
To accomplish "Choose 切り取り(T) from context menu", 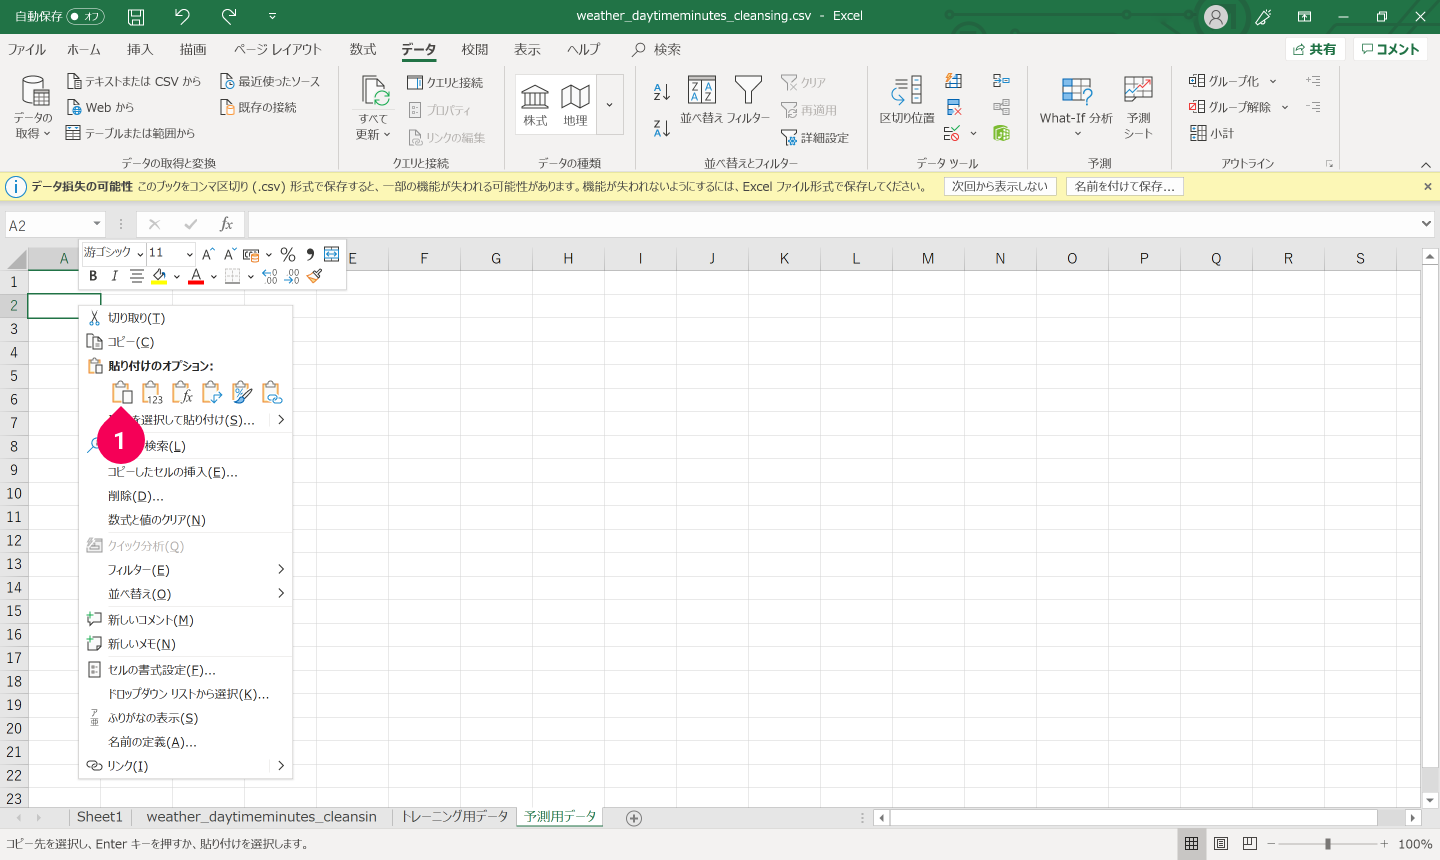I will pyautogui.click(x=185, y=318).
